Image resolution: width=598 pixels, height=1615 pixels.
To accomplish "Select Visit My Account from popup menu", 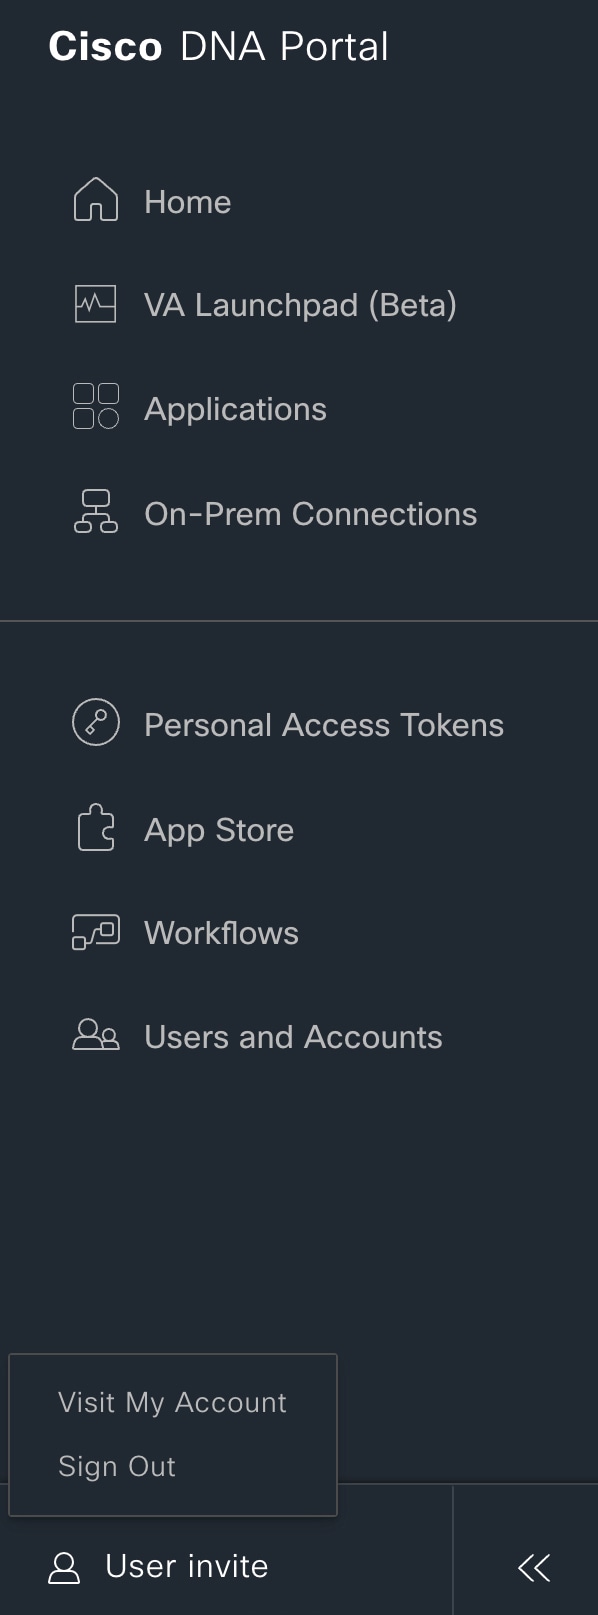I will pyautogui.click(x=172, y=1402).
